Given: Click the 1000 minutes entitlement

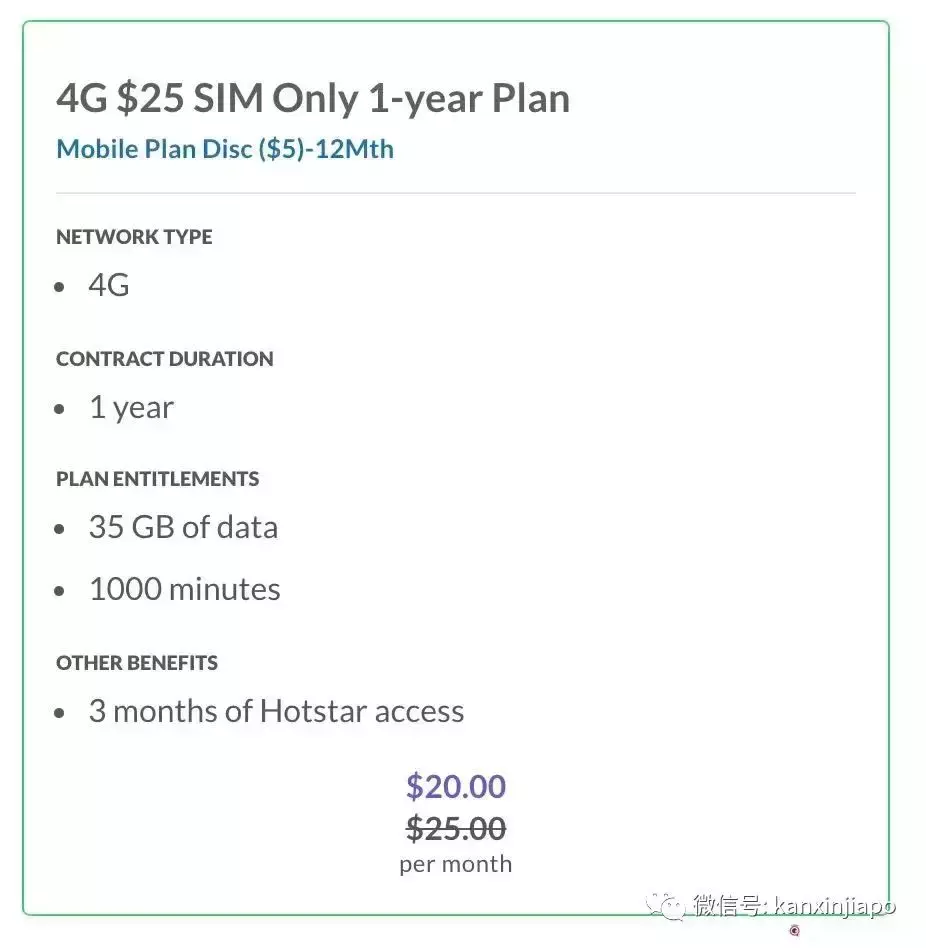Looking at the screenshot, I should point(184,589).
